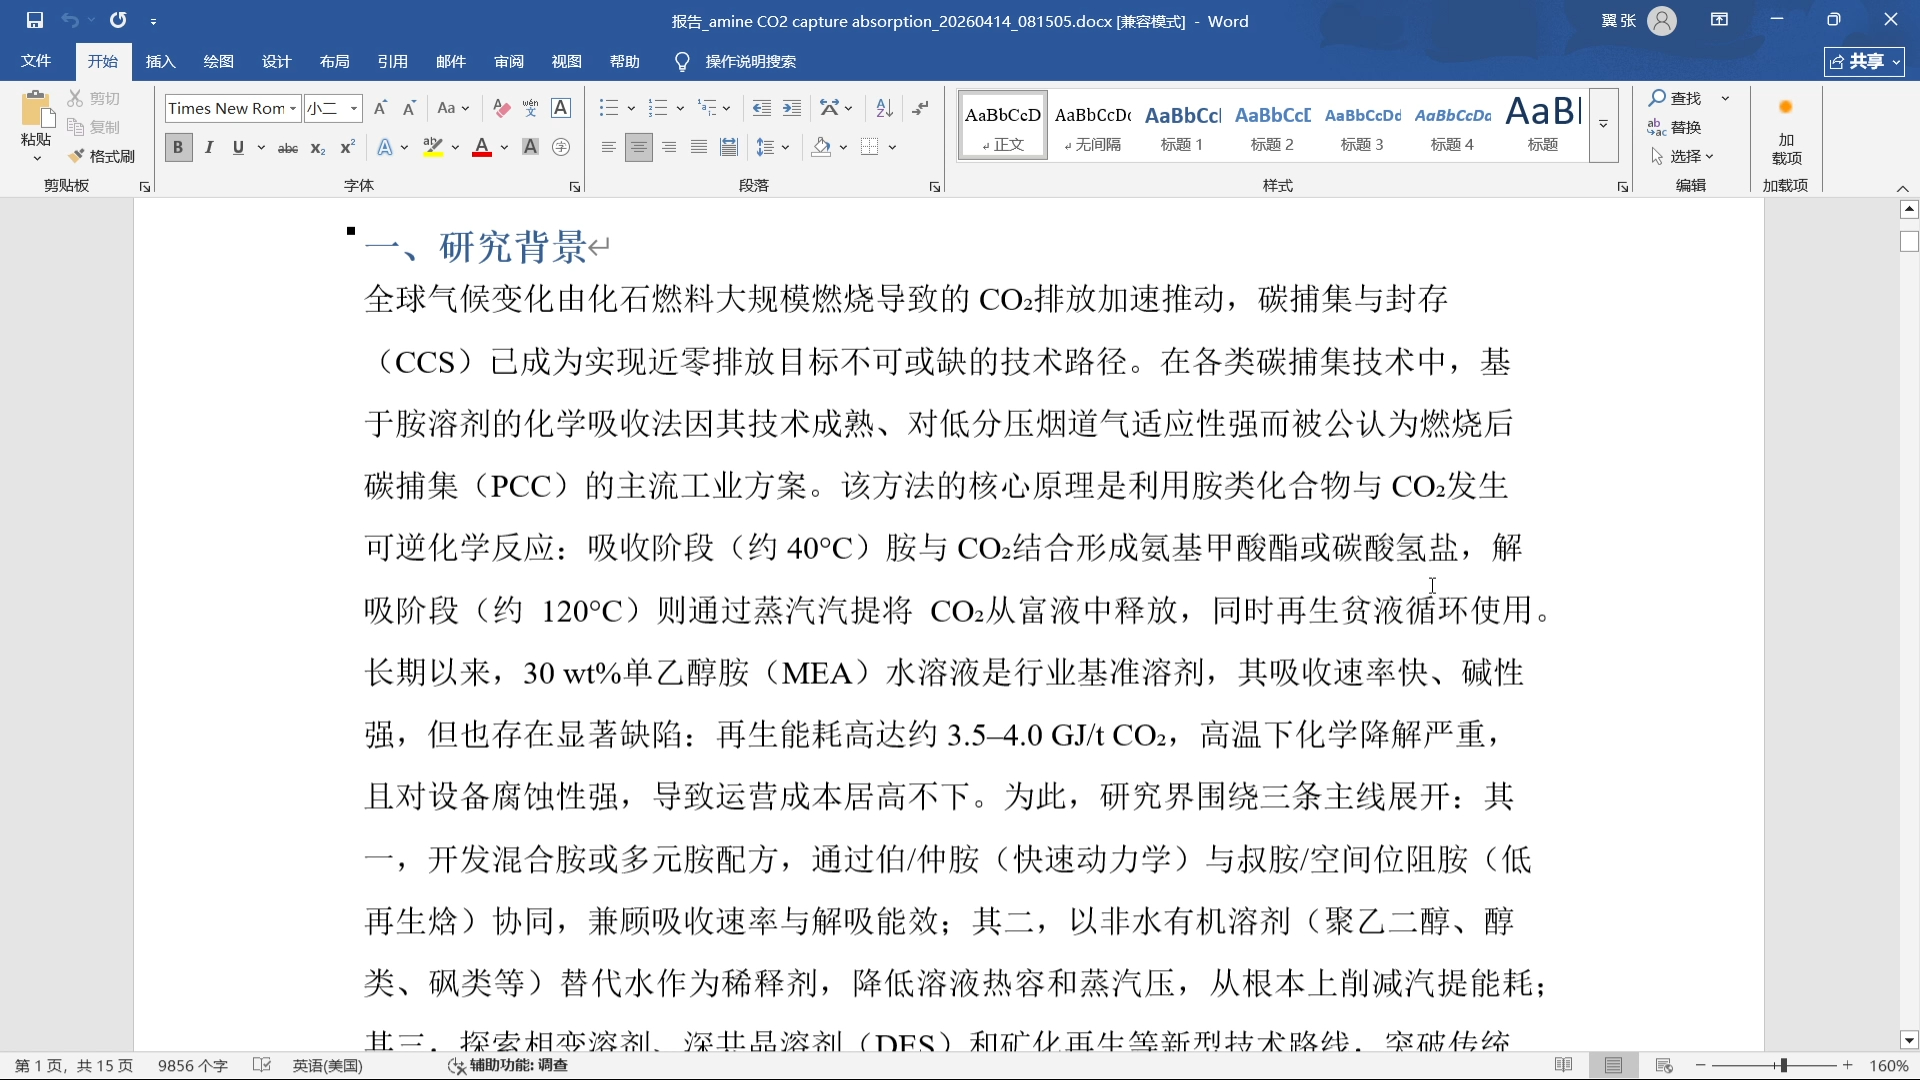Click the 替换 replace button
Viewport: 1920px width, 1080px height.
pos(1676,127)
